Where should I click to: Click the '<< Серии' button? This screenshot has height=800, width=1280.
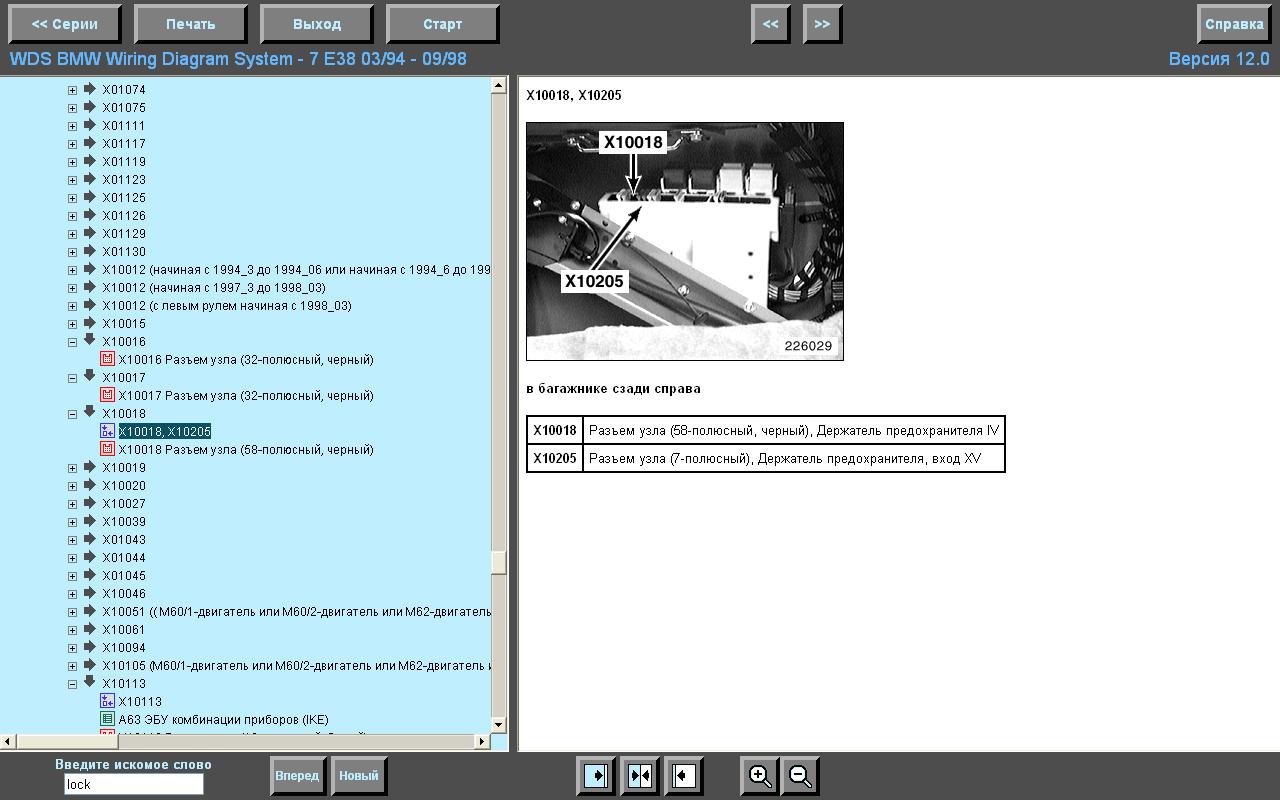pos(66,24)
